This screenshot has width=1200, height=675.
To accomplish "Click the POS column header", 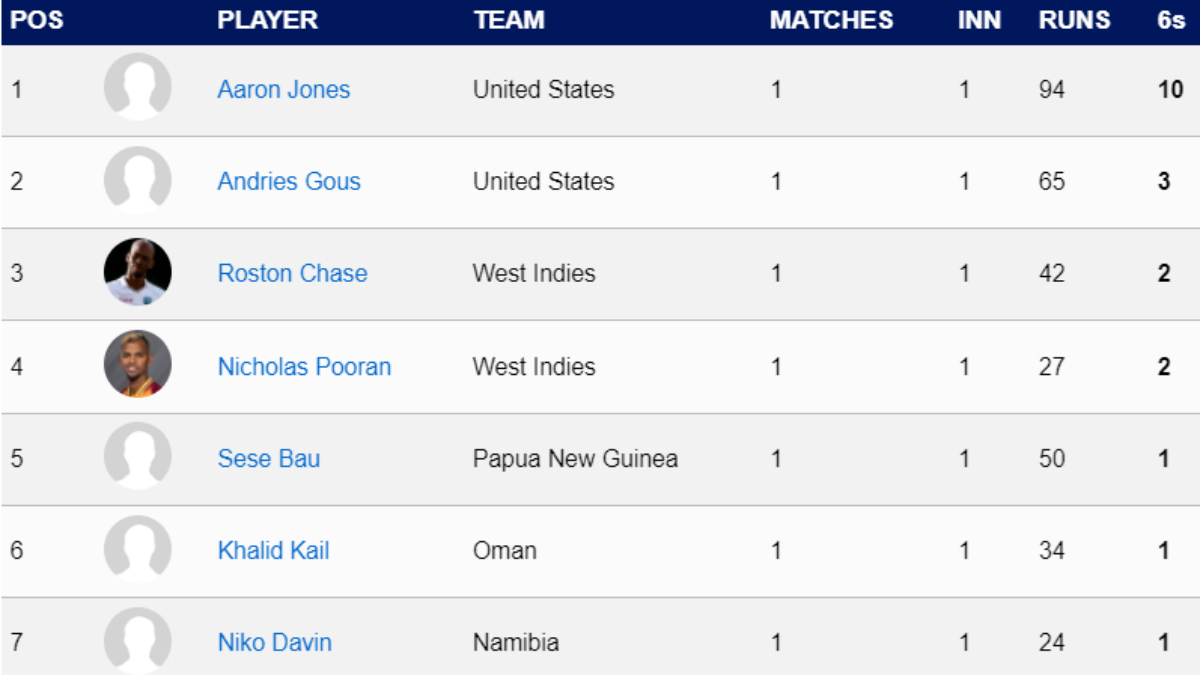I will [x=37, y=20].
